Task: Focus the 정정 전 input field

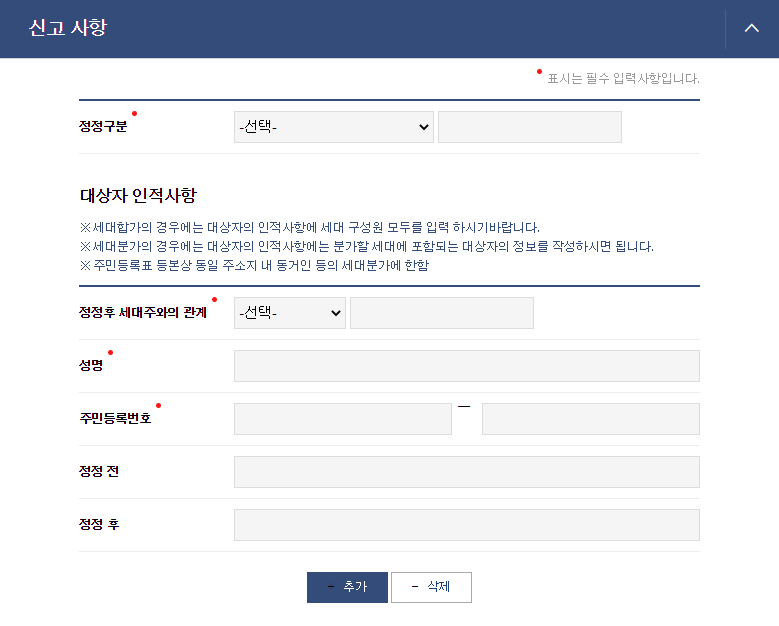Action: (467, 472)
